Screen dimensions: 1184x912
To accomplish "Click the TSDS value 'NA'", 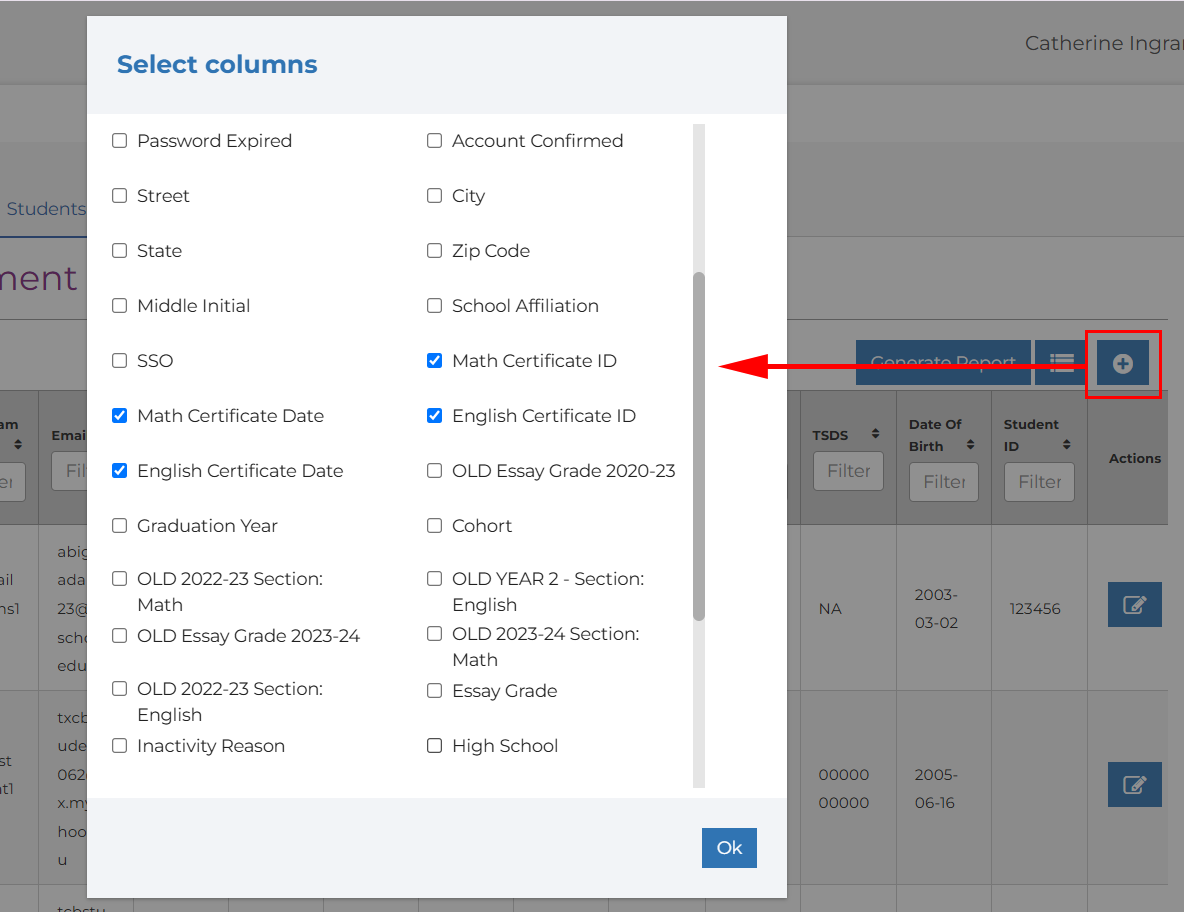I will coord(830,609).
